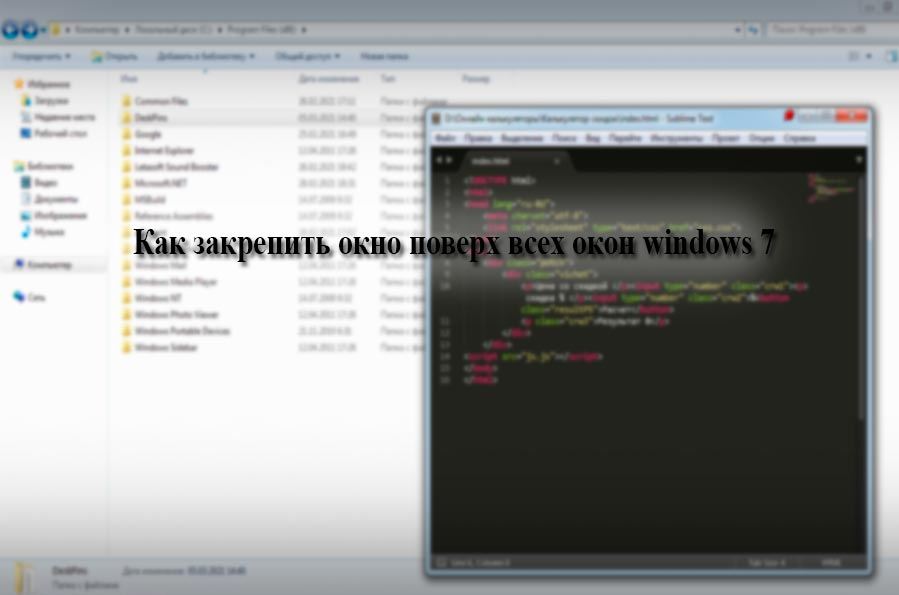Sort by the Тип column header
Image resolution: width=899 pixels, height=595 pixels.
click(388, 79)
